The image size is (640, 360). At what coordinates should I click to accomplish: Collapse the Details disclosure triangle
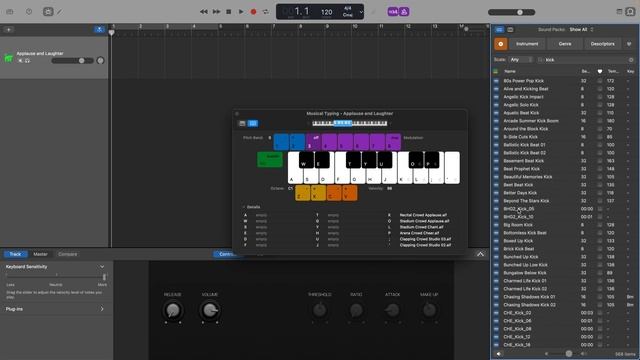pos(243,207)
